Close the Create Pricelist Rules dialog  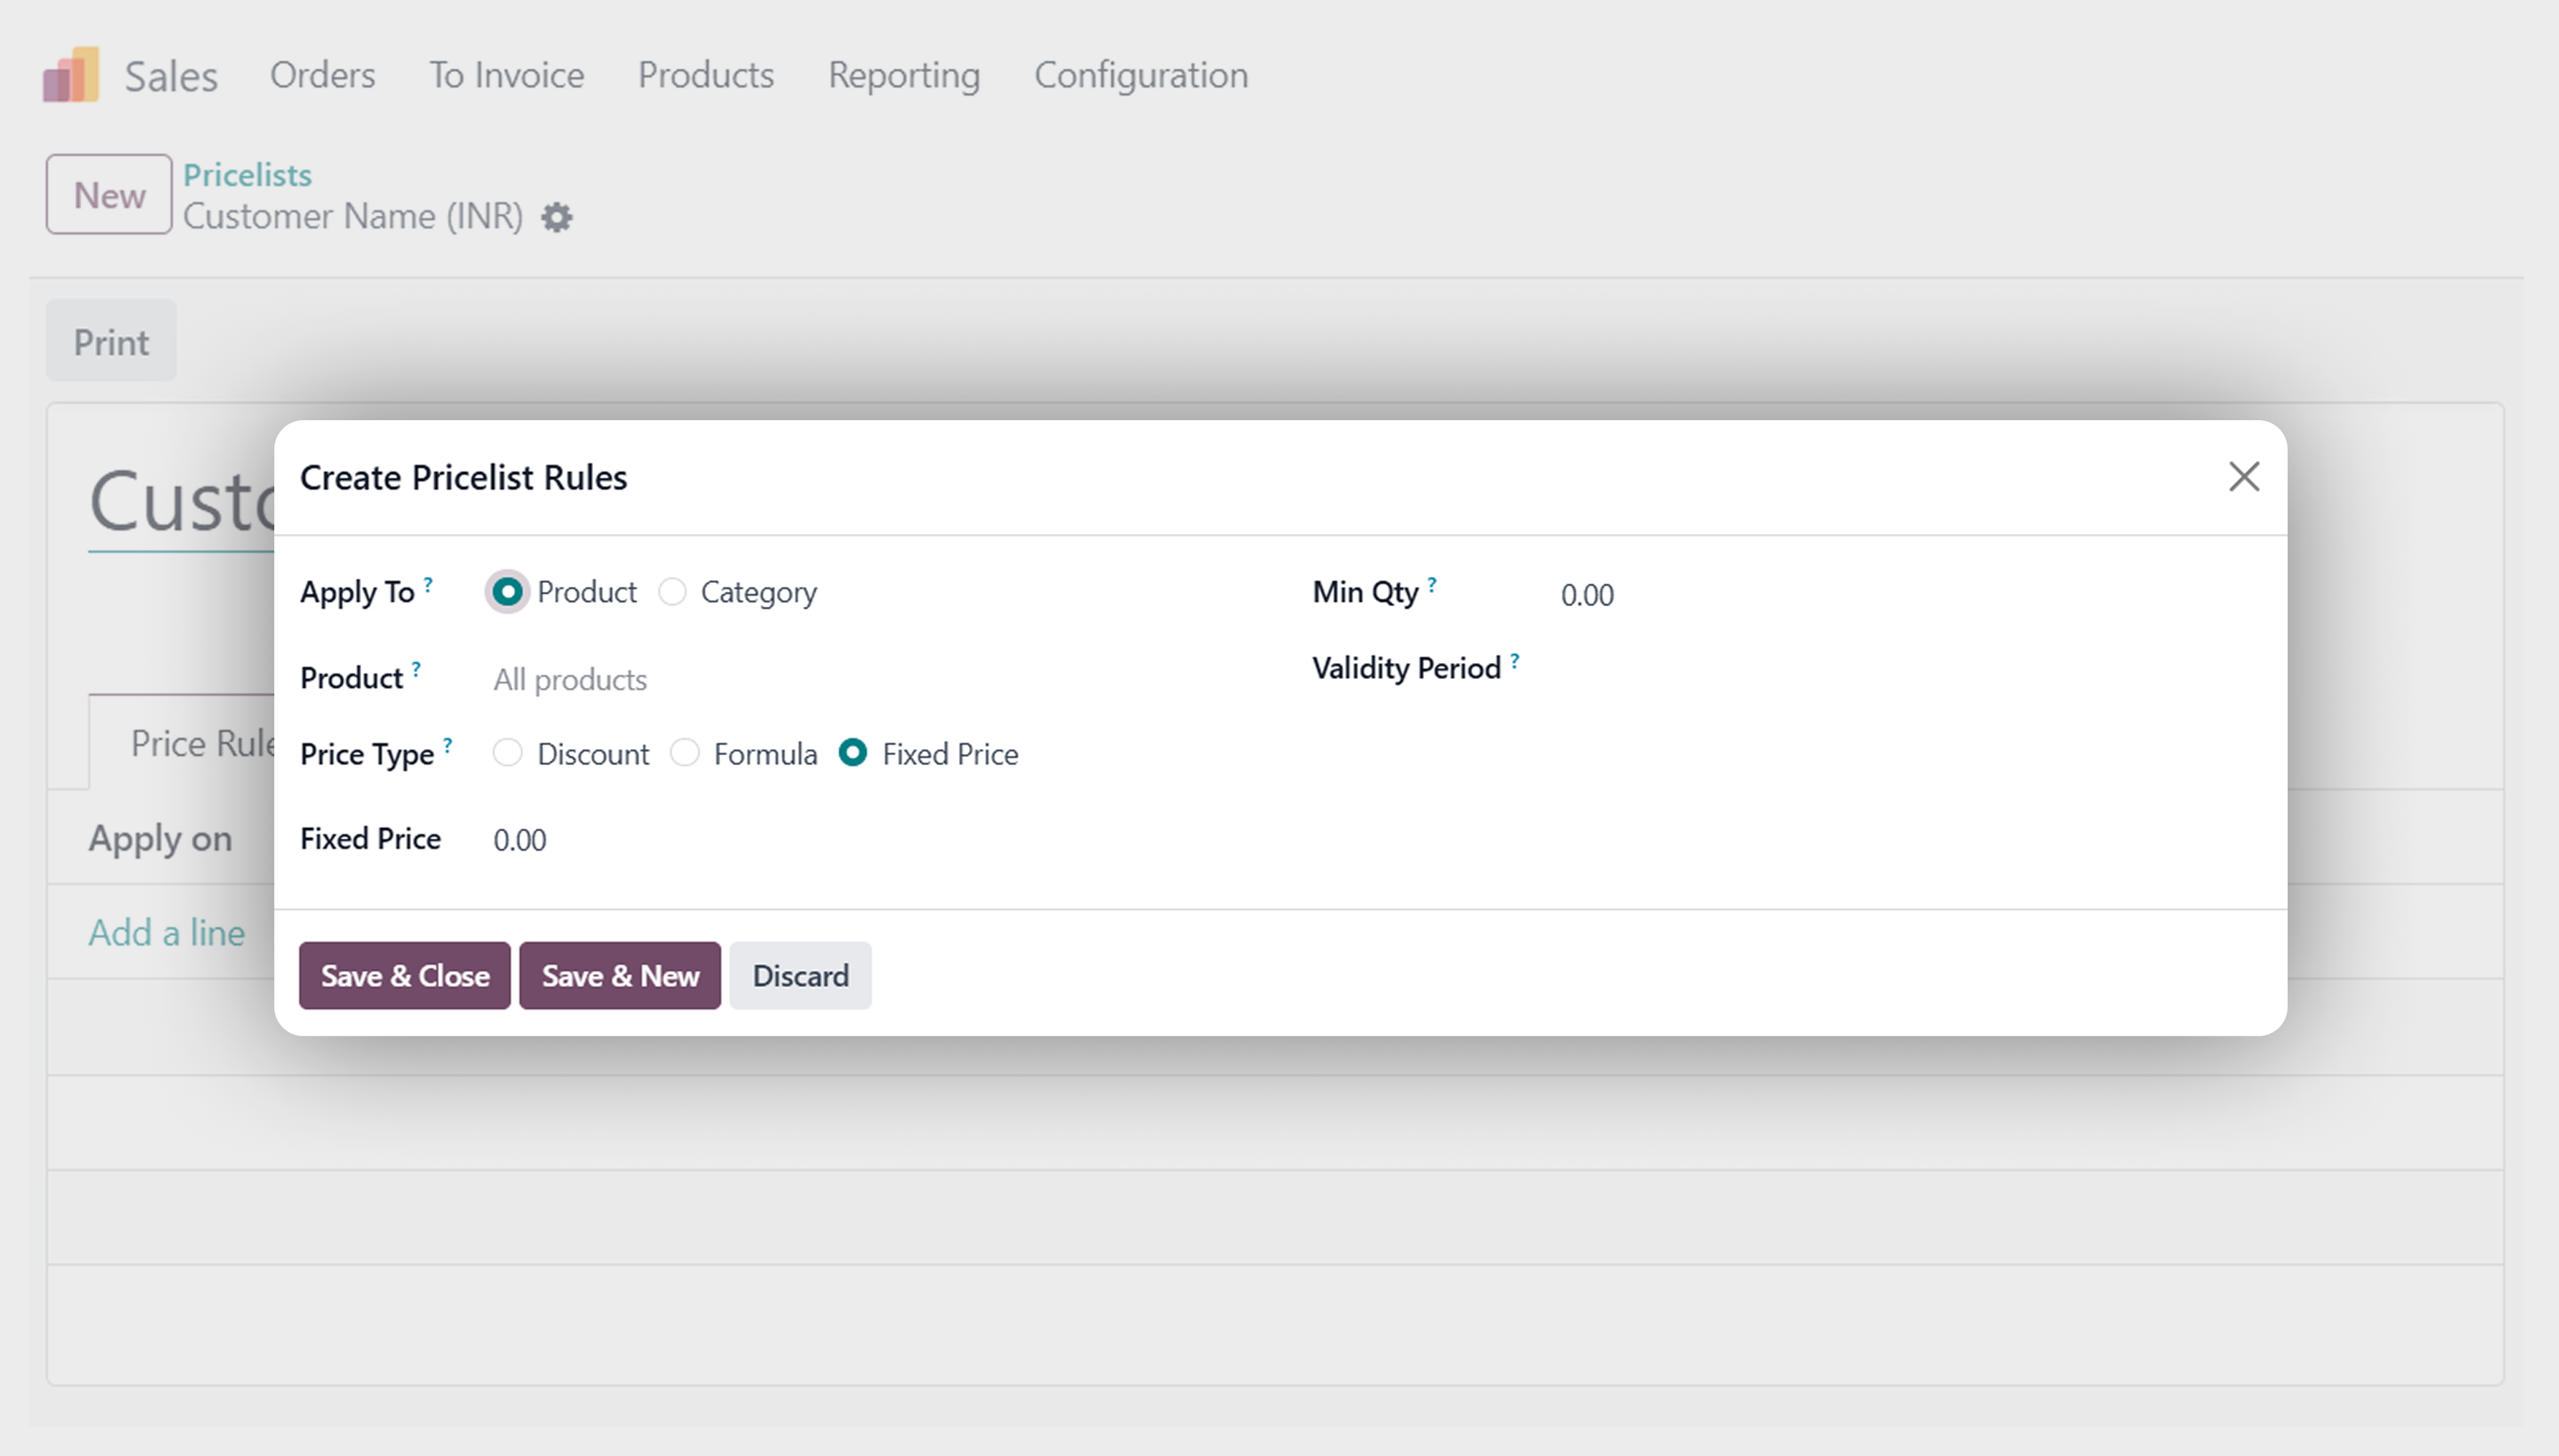coord(2244,477)
